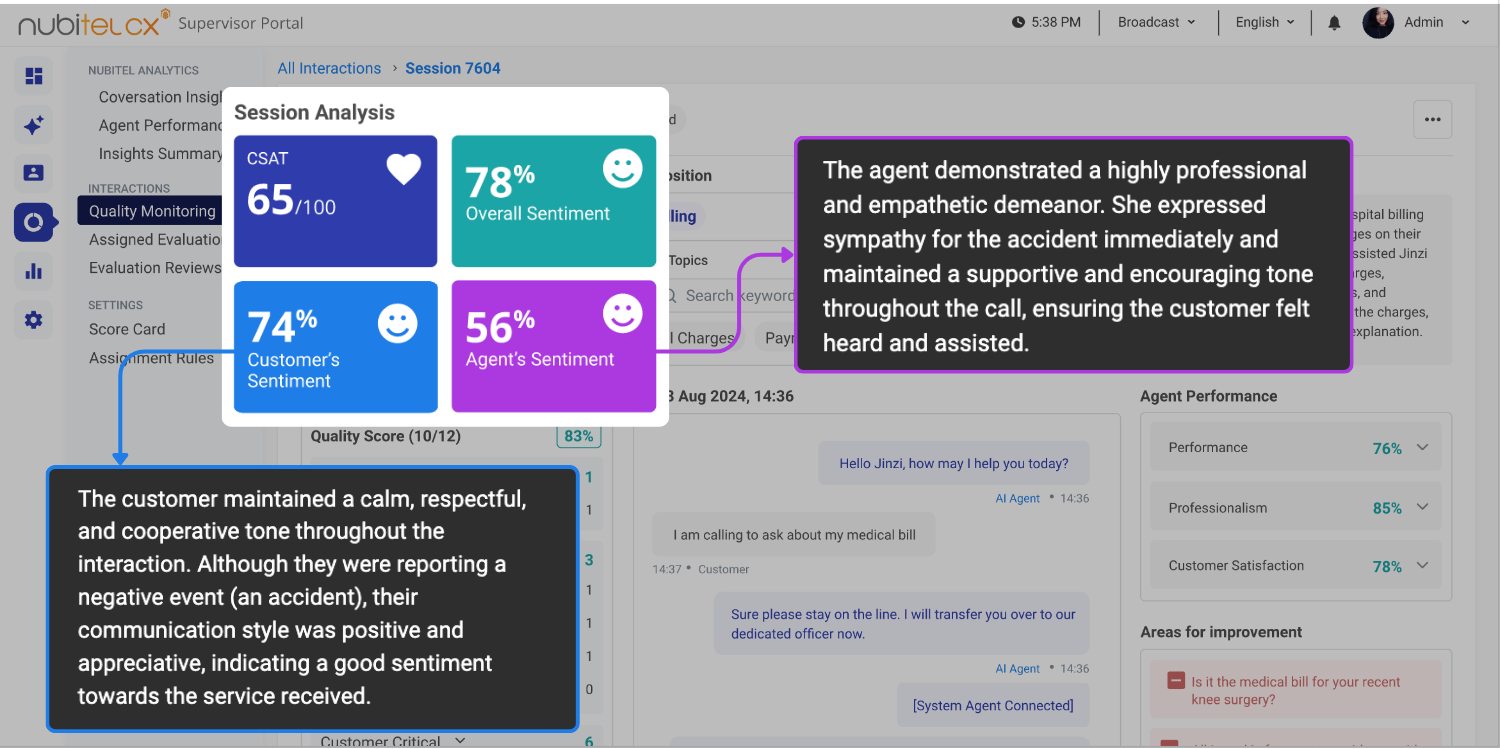This screenshot has height=749, width=1500.
Task: Open the contact card icon in sidebar
Action: pyautogui.click(x=34, y=173)
